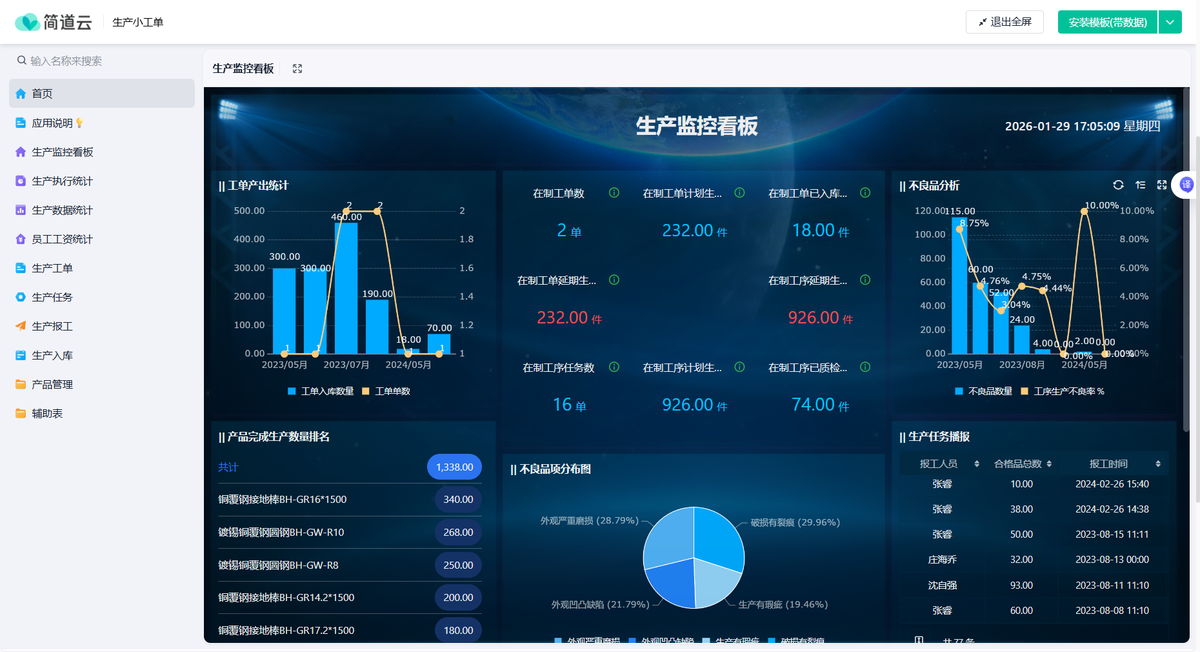
Task: Open 生产工单 in the sidebar
Action: click(x=102, y=268)
